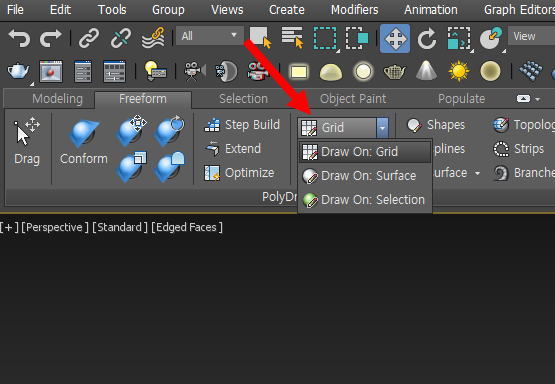Select the Rotate Conform brush icon
The width and height of the screenshot is (555, 384).
(169, 130)
